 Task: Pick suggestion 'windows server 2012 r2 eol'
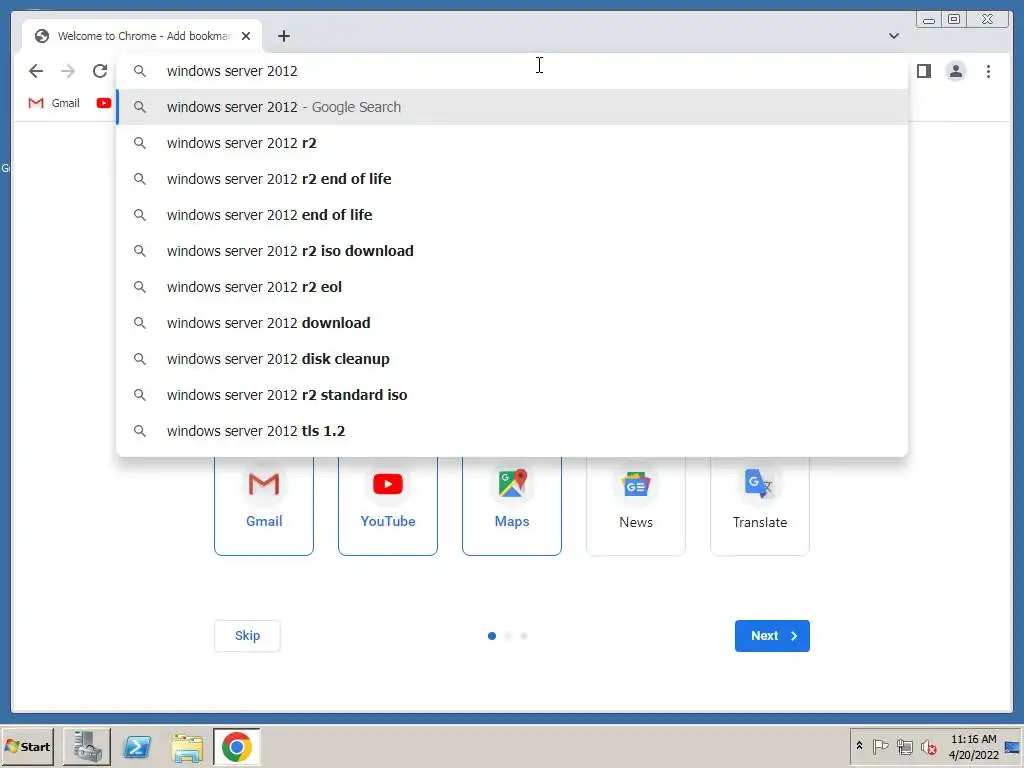pos(512,287)
